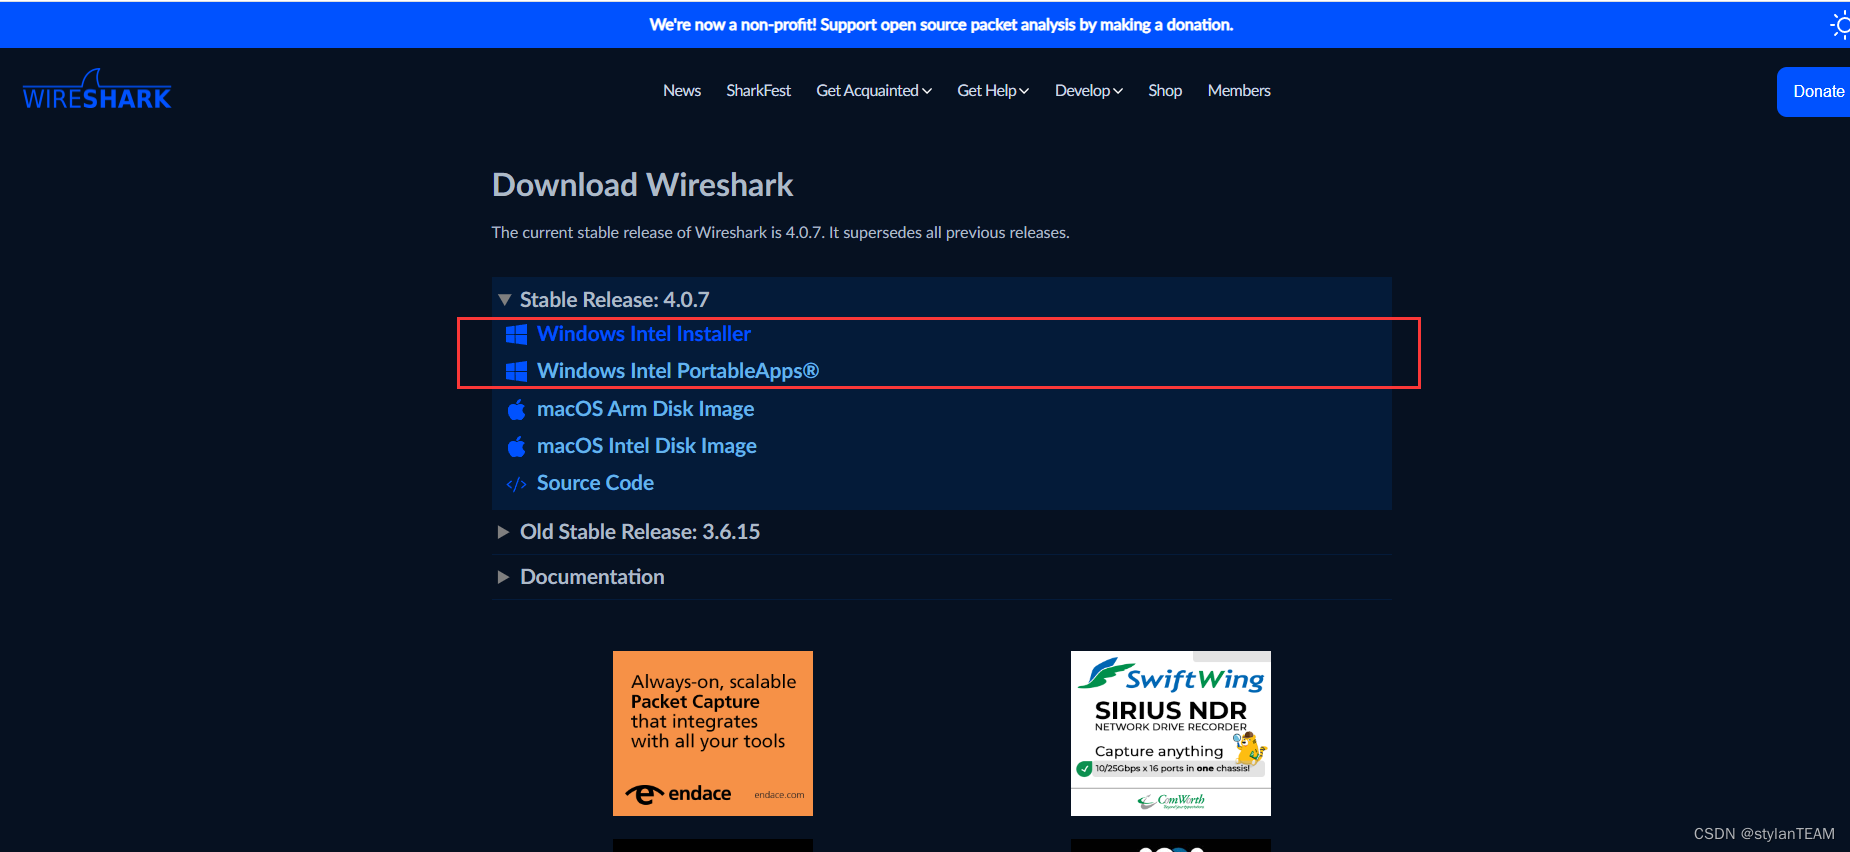
Task: Open the SwiftWing SIRIUS NDR ad
Action: (x=1171, y=733)
